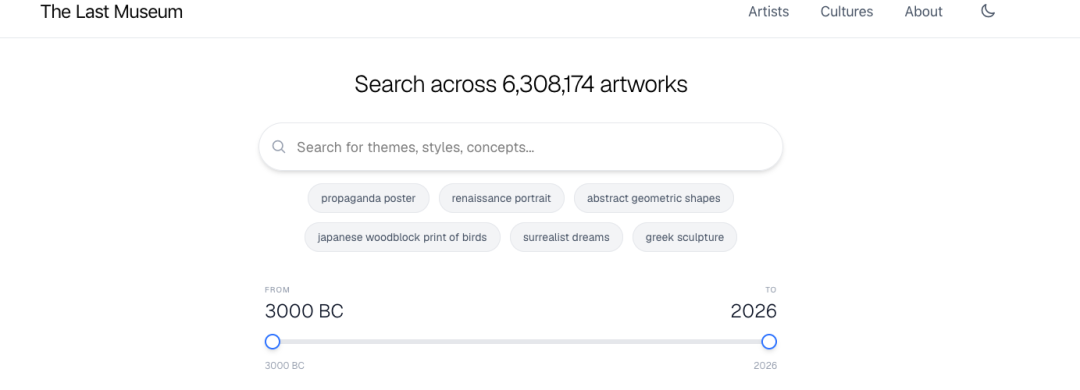The image size is (1080, 390).
Task: Open The Last Museum home link
Action: tap(112, 12)
